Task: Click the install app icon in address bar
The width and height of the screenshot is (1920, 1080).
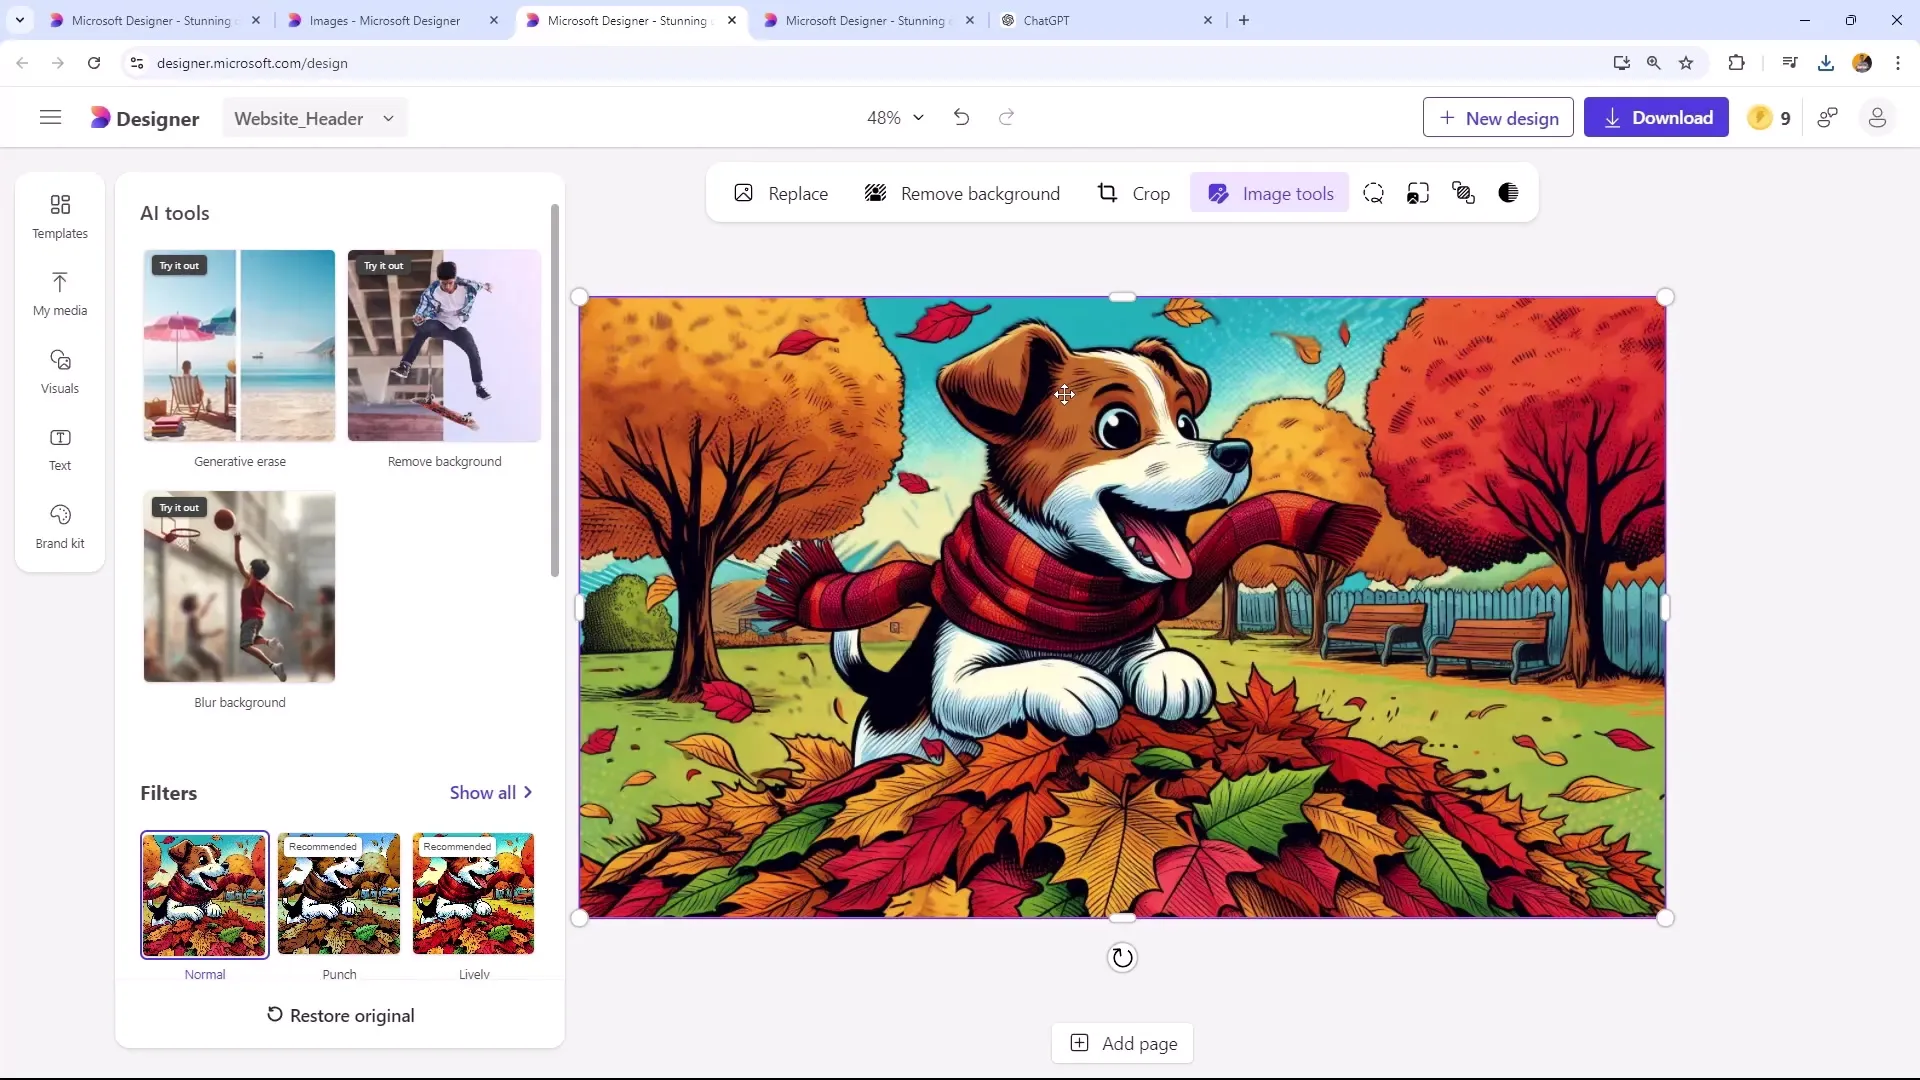Action: pyautogui.click(x=1622, y=63)
